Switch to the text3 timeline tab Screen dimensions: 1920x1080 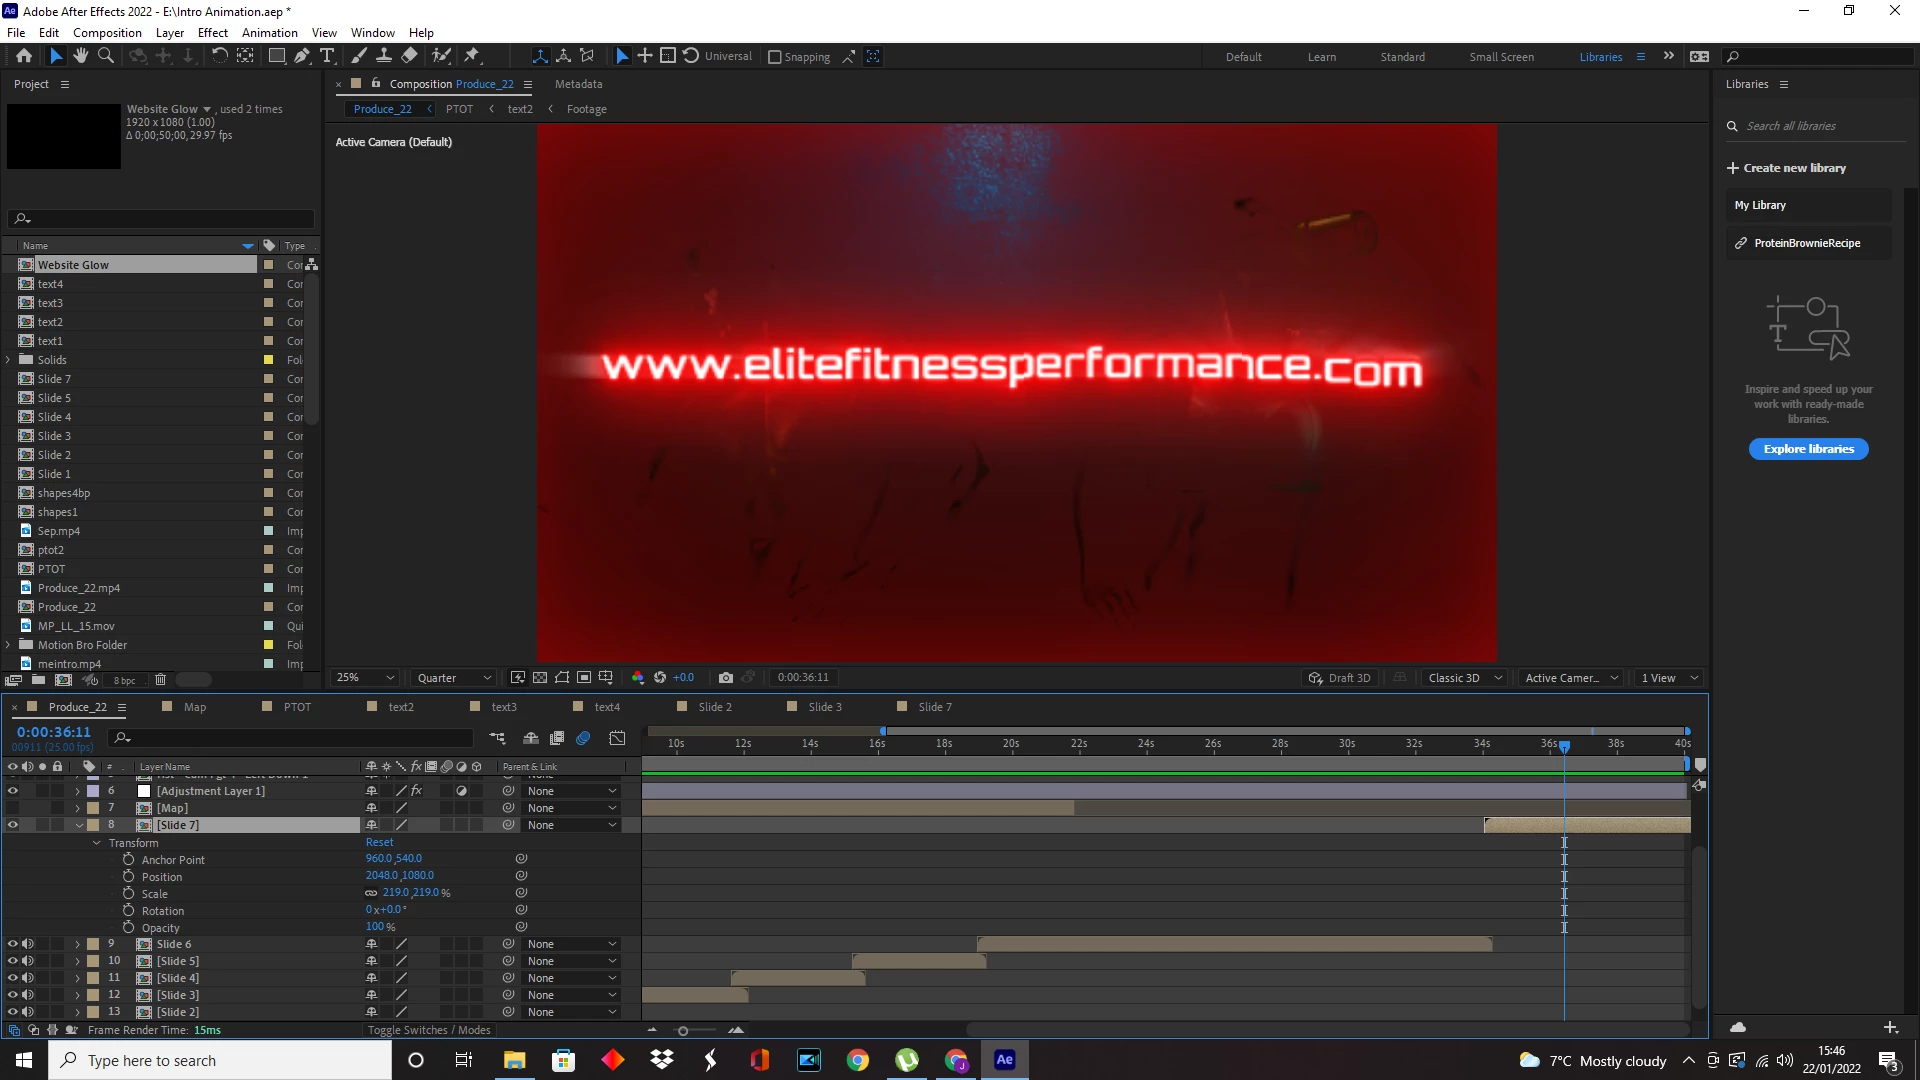click(503, 707)
